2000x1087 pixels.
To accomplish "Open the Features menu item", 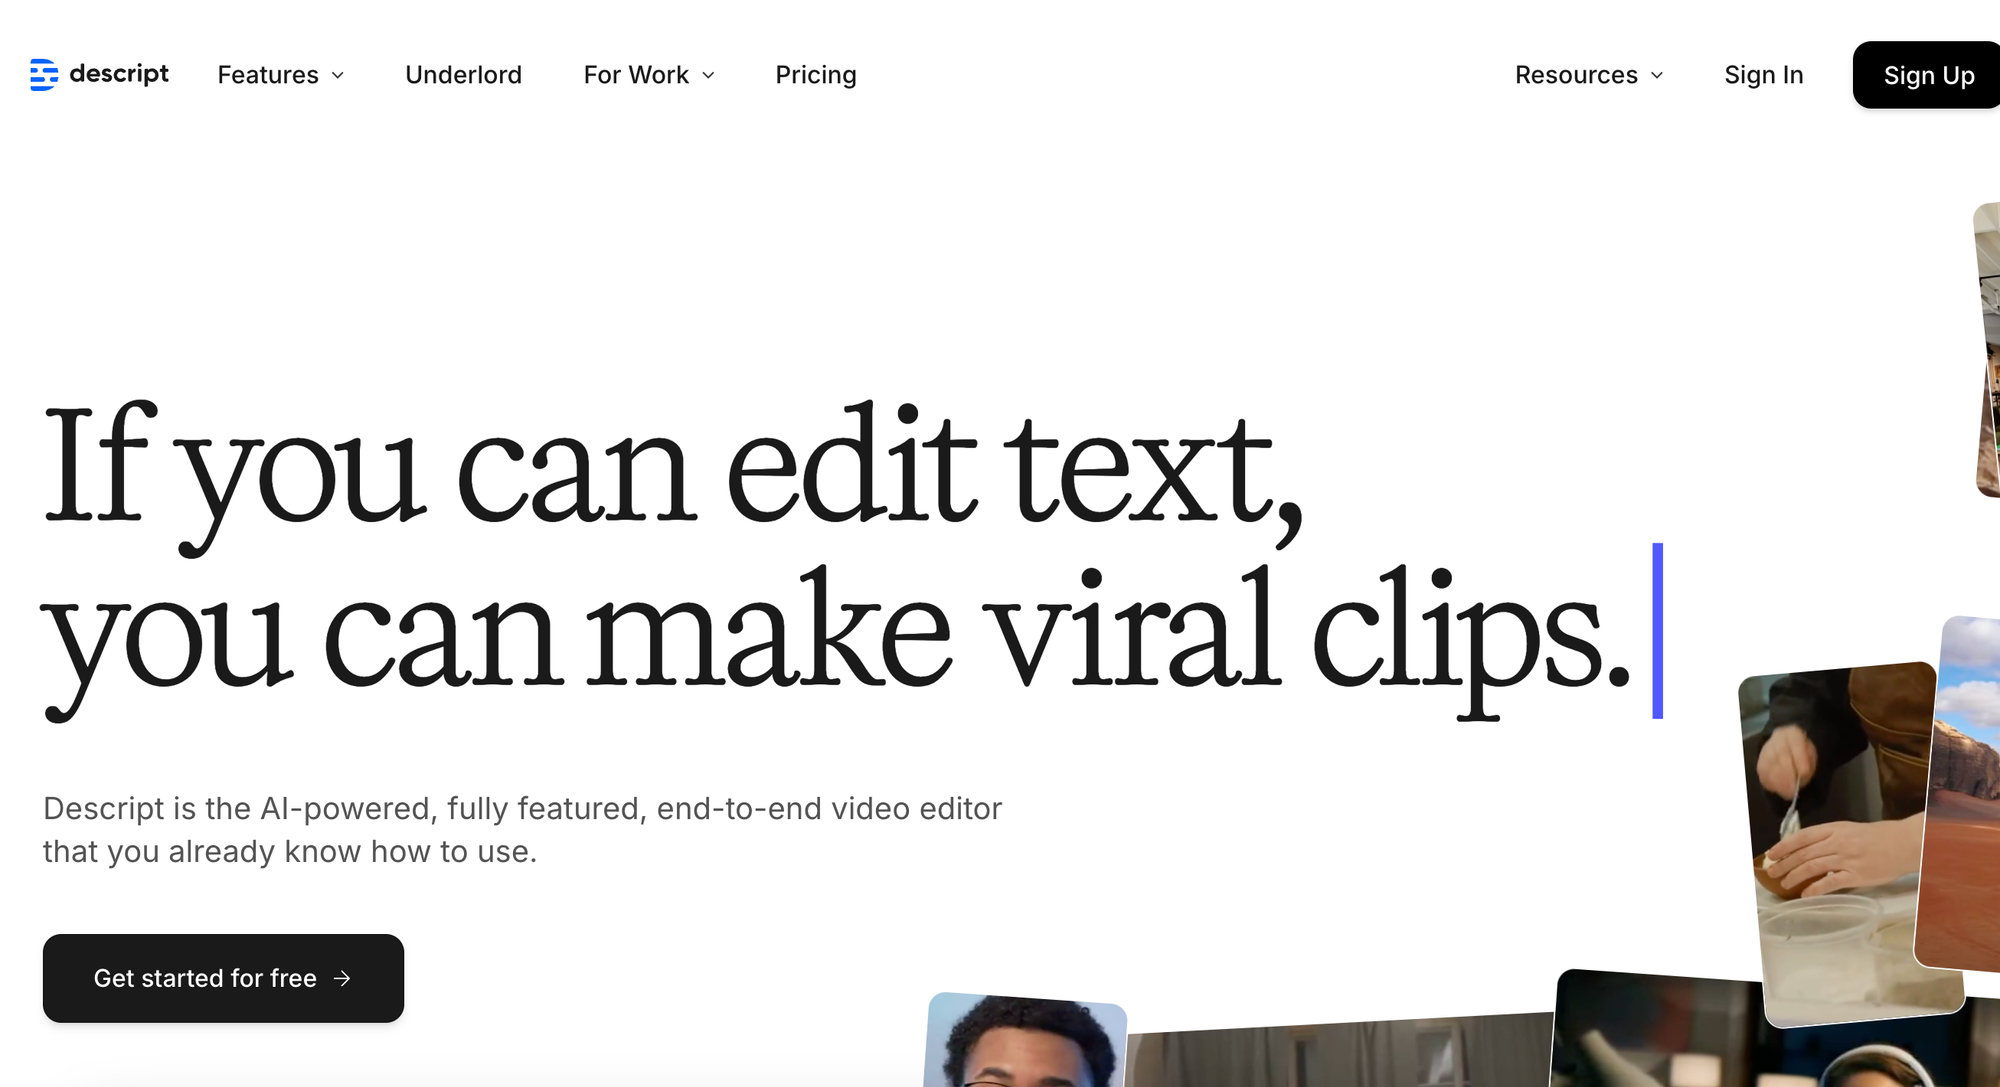I will [268, 75].
